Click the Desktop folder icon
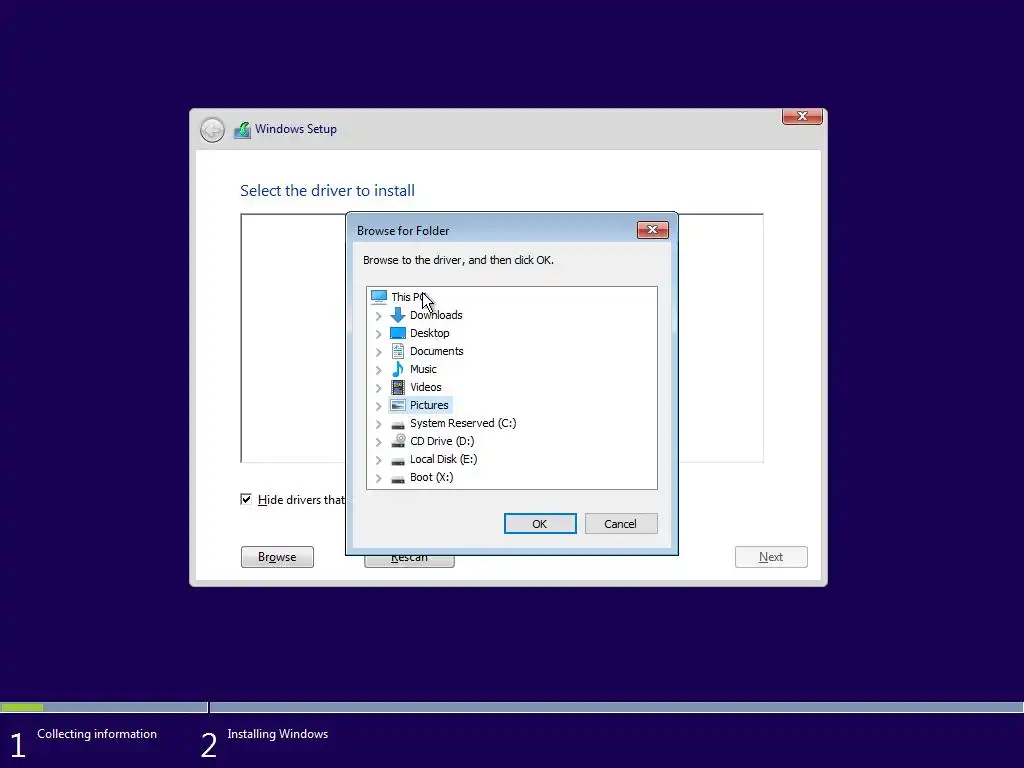Screen dimensions: 1024x768 pos(398,333)
